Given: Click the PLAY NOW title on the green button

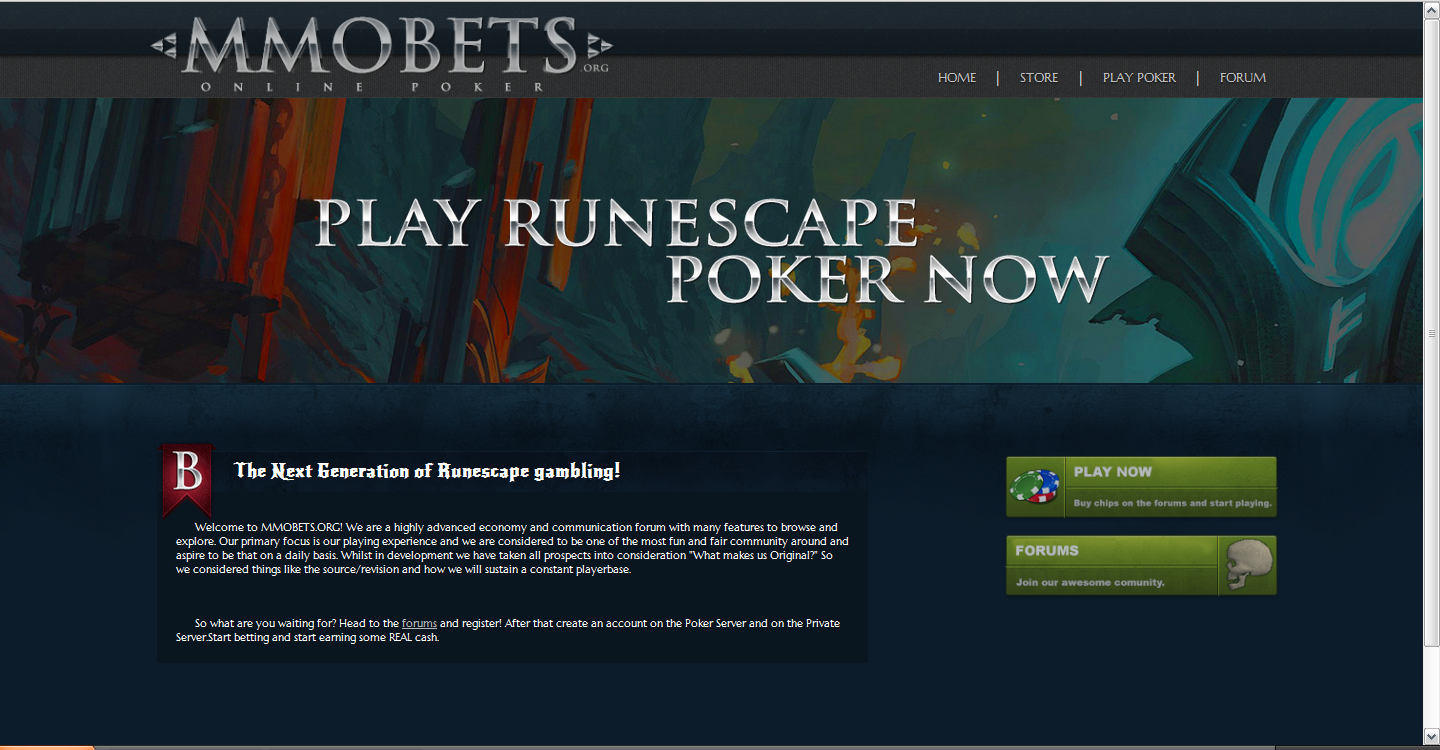Looking at the screenshot, I should pyautogui.click(x=1112, y=472).
